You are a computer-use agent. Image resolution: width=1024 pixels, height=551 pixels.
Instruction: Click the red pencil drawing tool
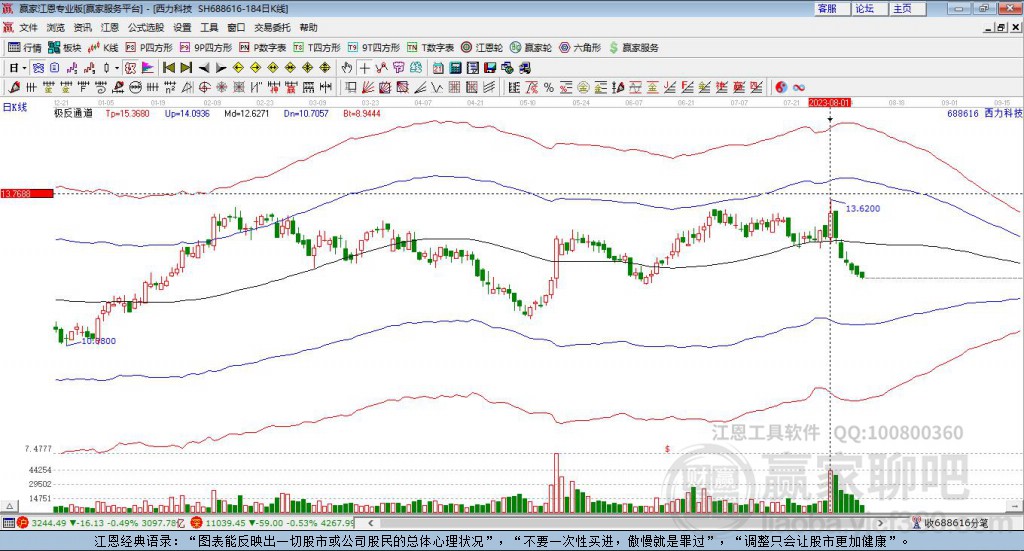click(x=14, y=87)
